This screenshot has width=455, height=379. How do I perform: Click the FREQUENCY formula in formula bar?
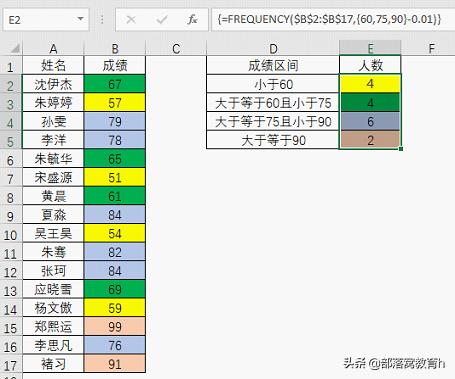[x=329, y=19]
